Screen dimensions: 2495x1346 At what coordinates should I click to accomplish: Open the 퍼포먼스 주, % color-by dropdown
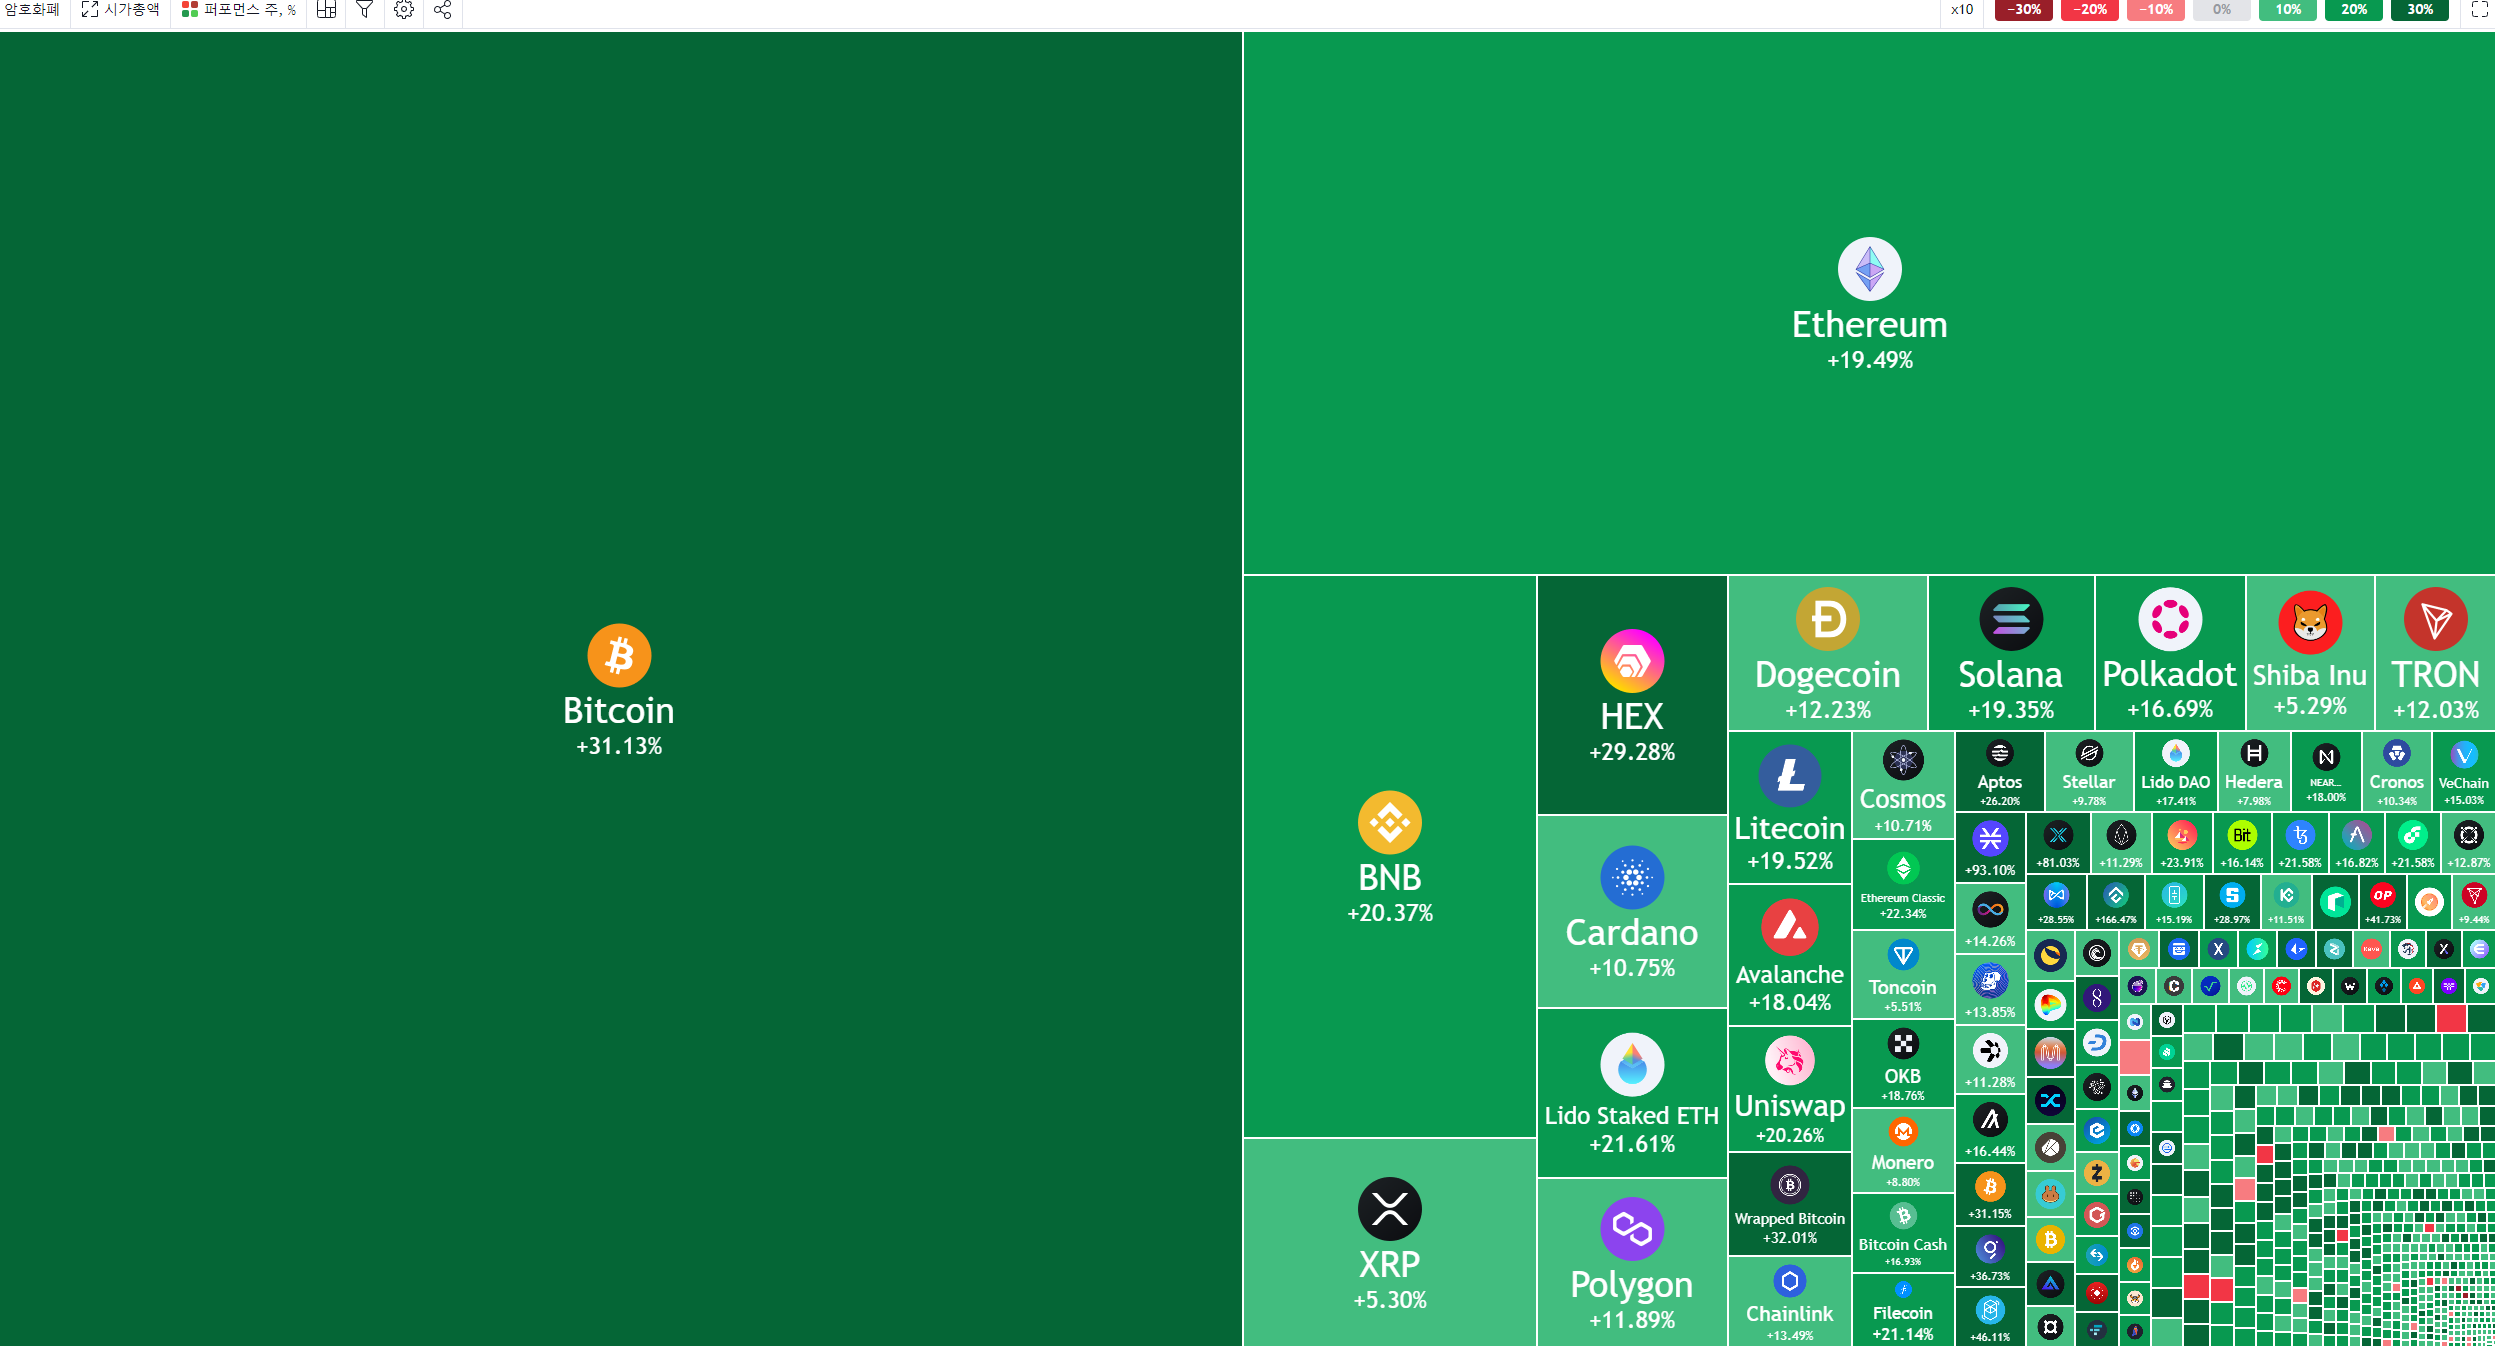coord(239,10)
